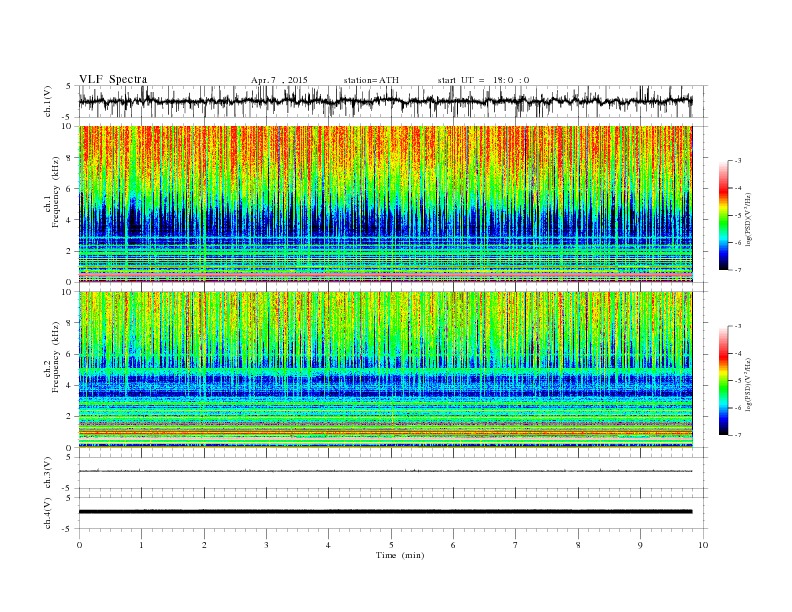
Task: Select the ch.1 "Frequency (kHz)" axis label
Action: 56,192
